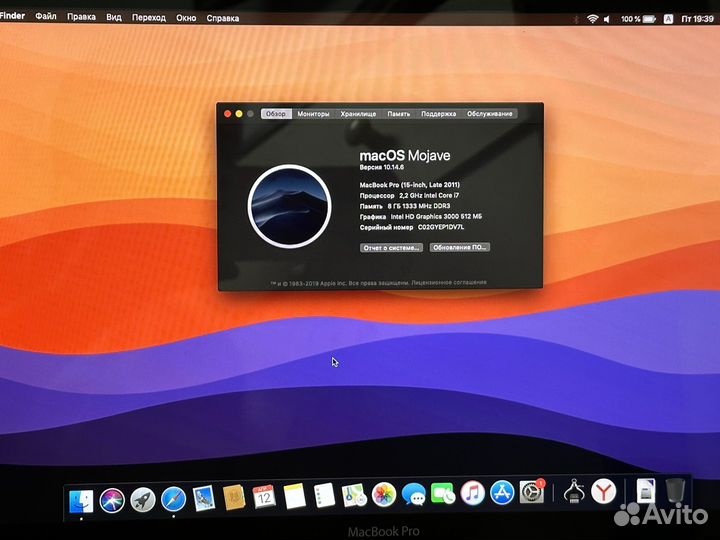Switch to the Обслуживание tab
This screenshot has height=540, width=720.
coord(489,113)
